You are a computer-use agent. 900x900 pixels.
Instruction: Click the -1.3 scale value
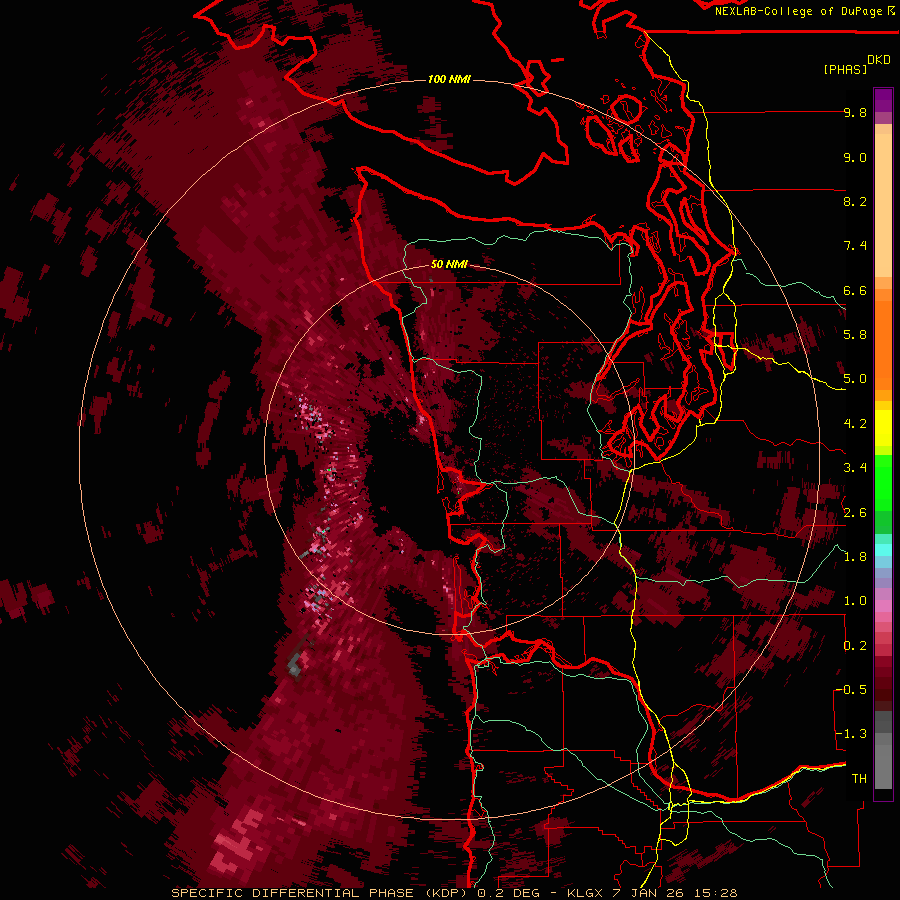852,734
